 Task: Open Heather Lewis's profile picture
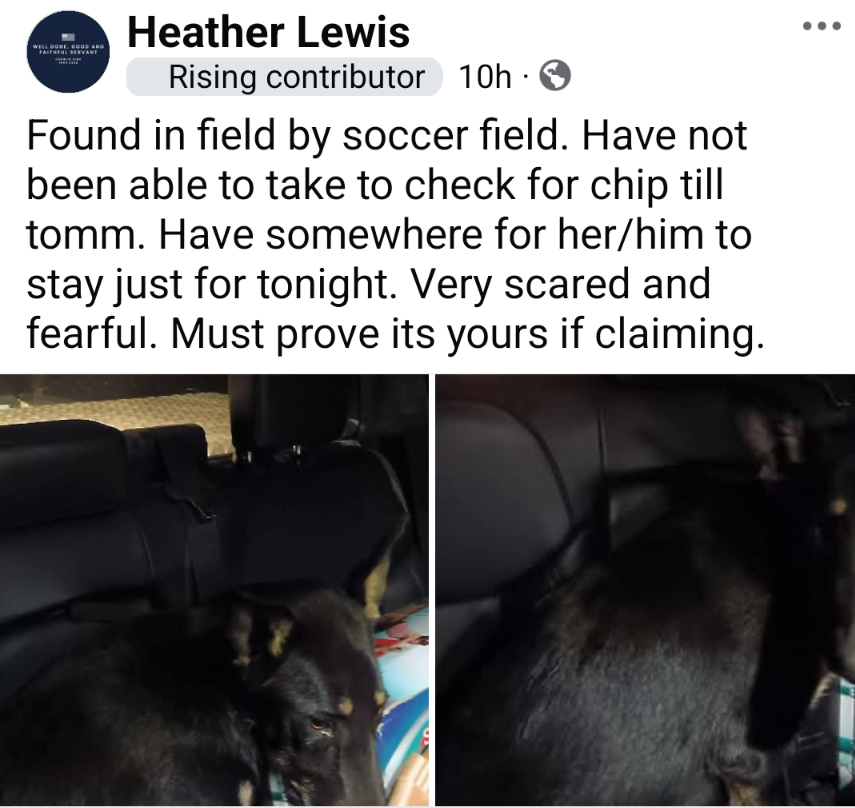click(x=68, y=52)
